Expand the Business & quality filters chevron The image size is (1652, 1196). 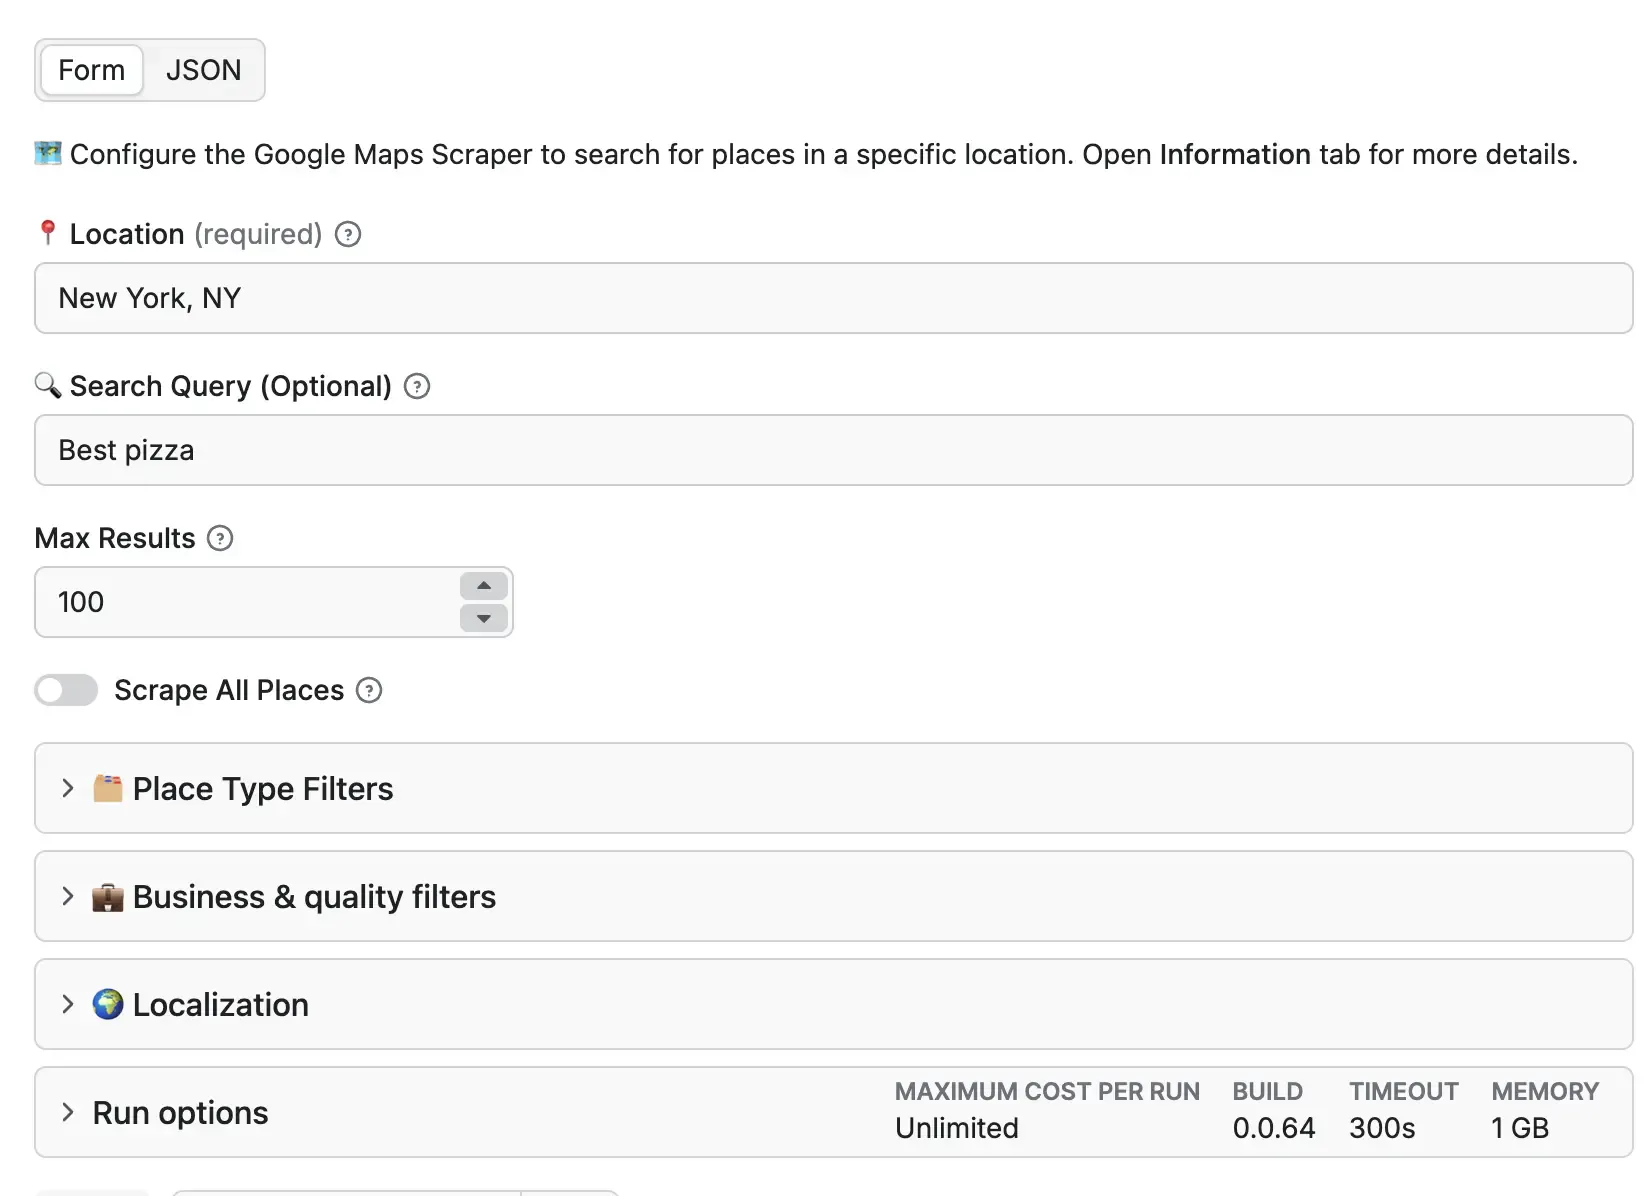68,896
